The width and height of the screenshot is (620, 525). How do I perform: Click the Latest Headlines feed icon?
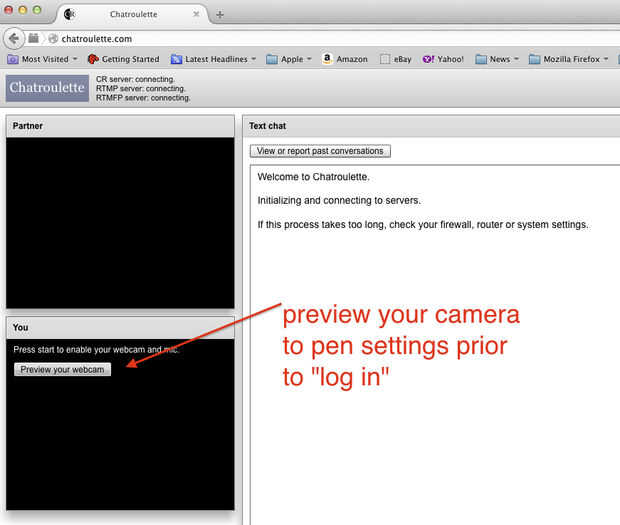point(176,59)
